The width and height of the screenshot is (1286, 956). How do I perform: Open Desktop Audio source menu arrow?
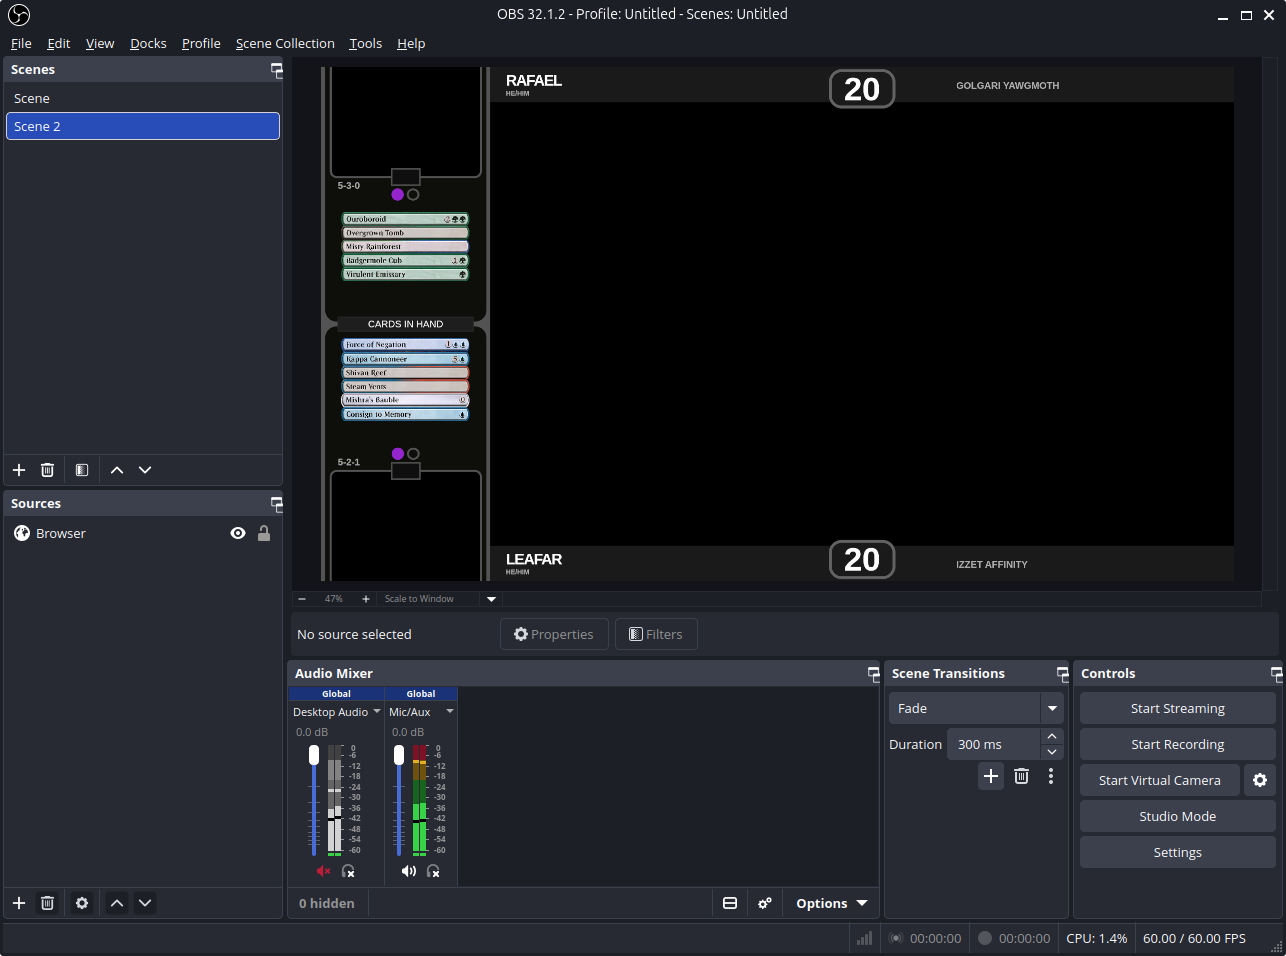[377, 711]
